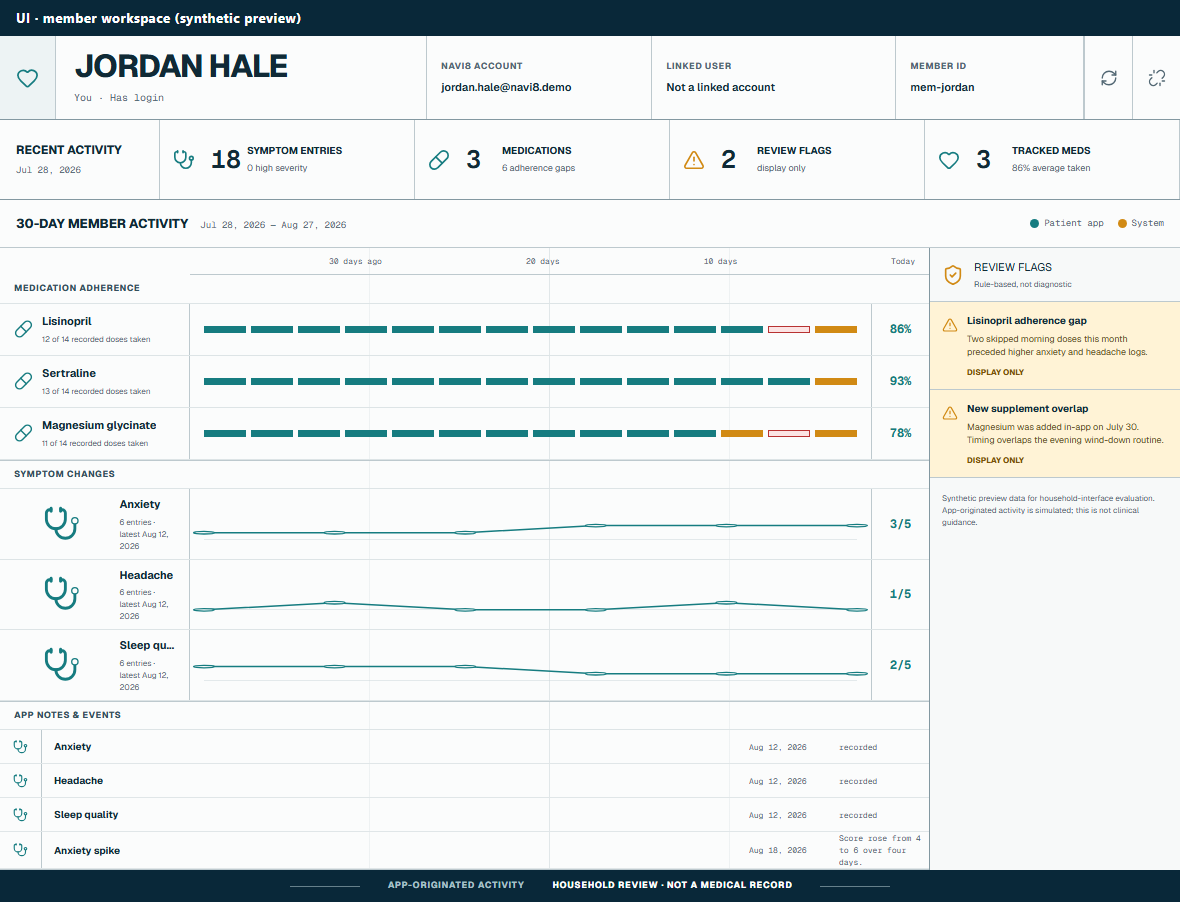Click the last point on Sleep quality trend line
The height and width of the screenshot is (902, 1180).
tap(856, 673)
